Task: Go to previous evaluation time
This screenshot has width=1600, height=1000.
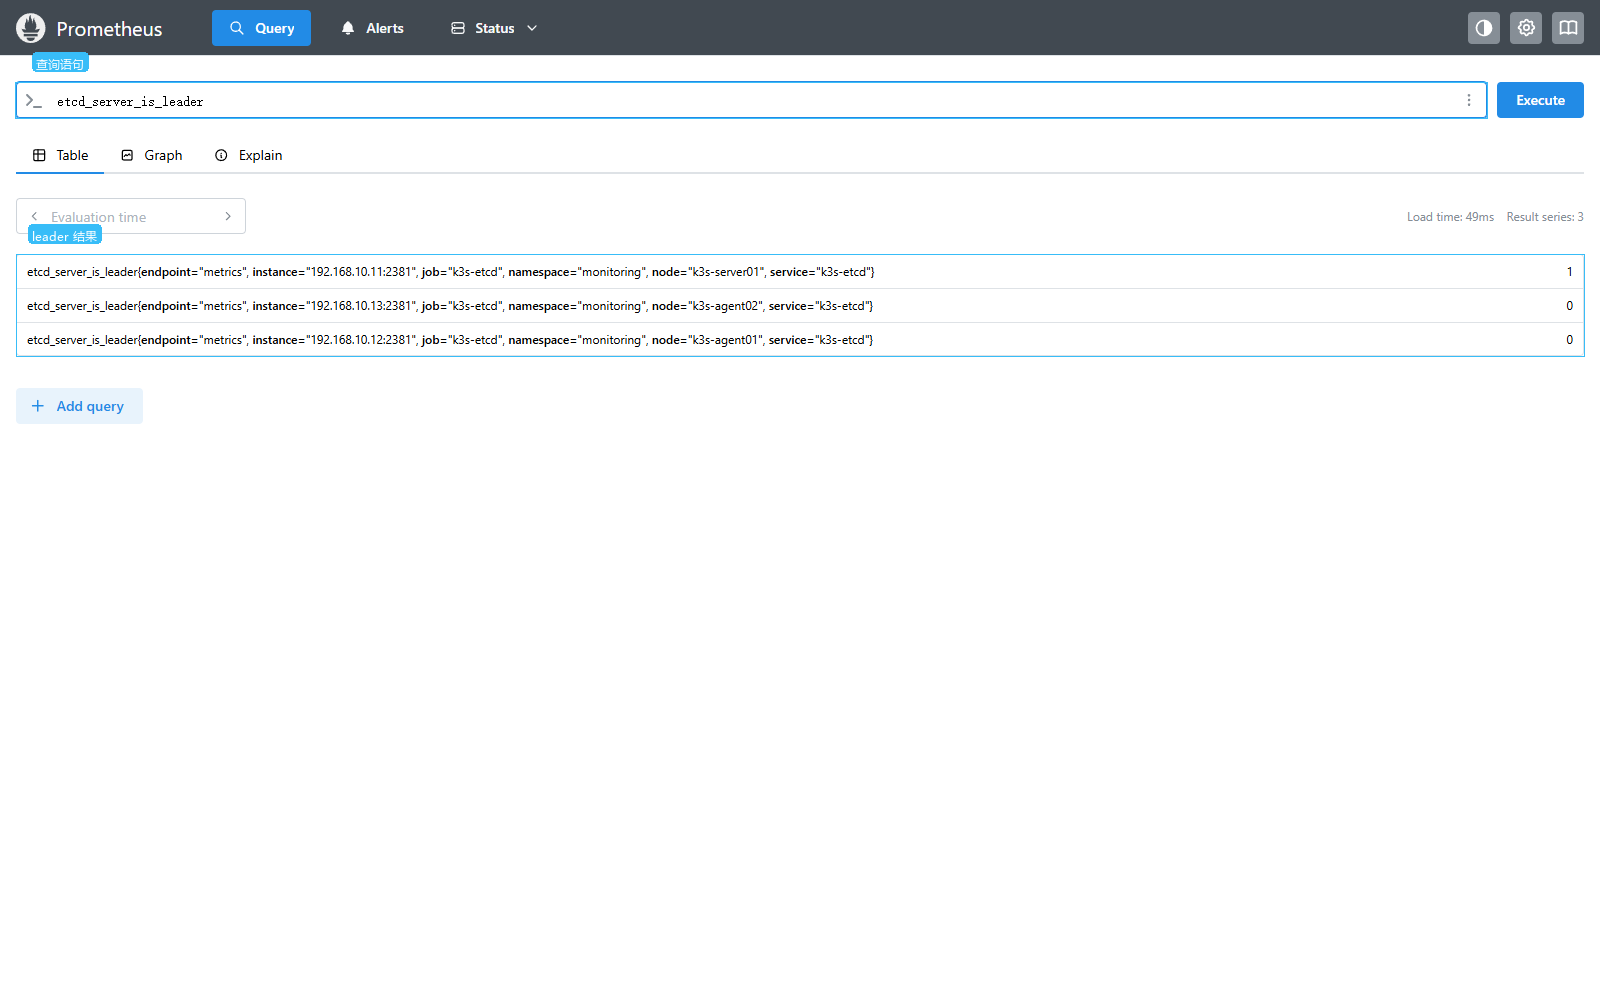Action: [34, 216]
